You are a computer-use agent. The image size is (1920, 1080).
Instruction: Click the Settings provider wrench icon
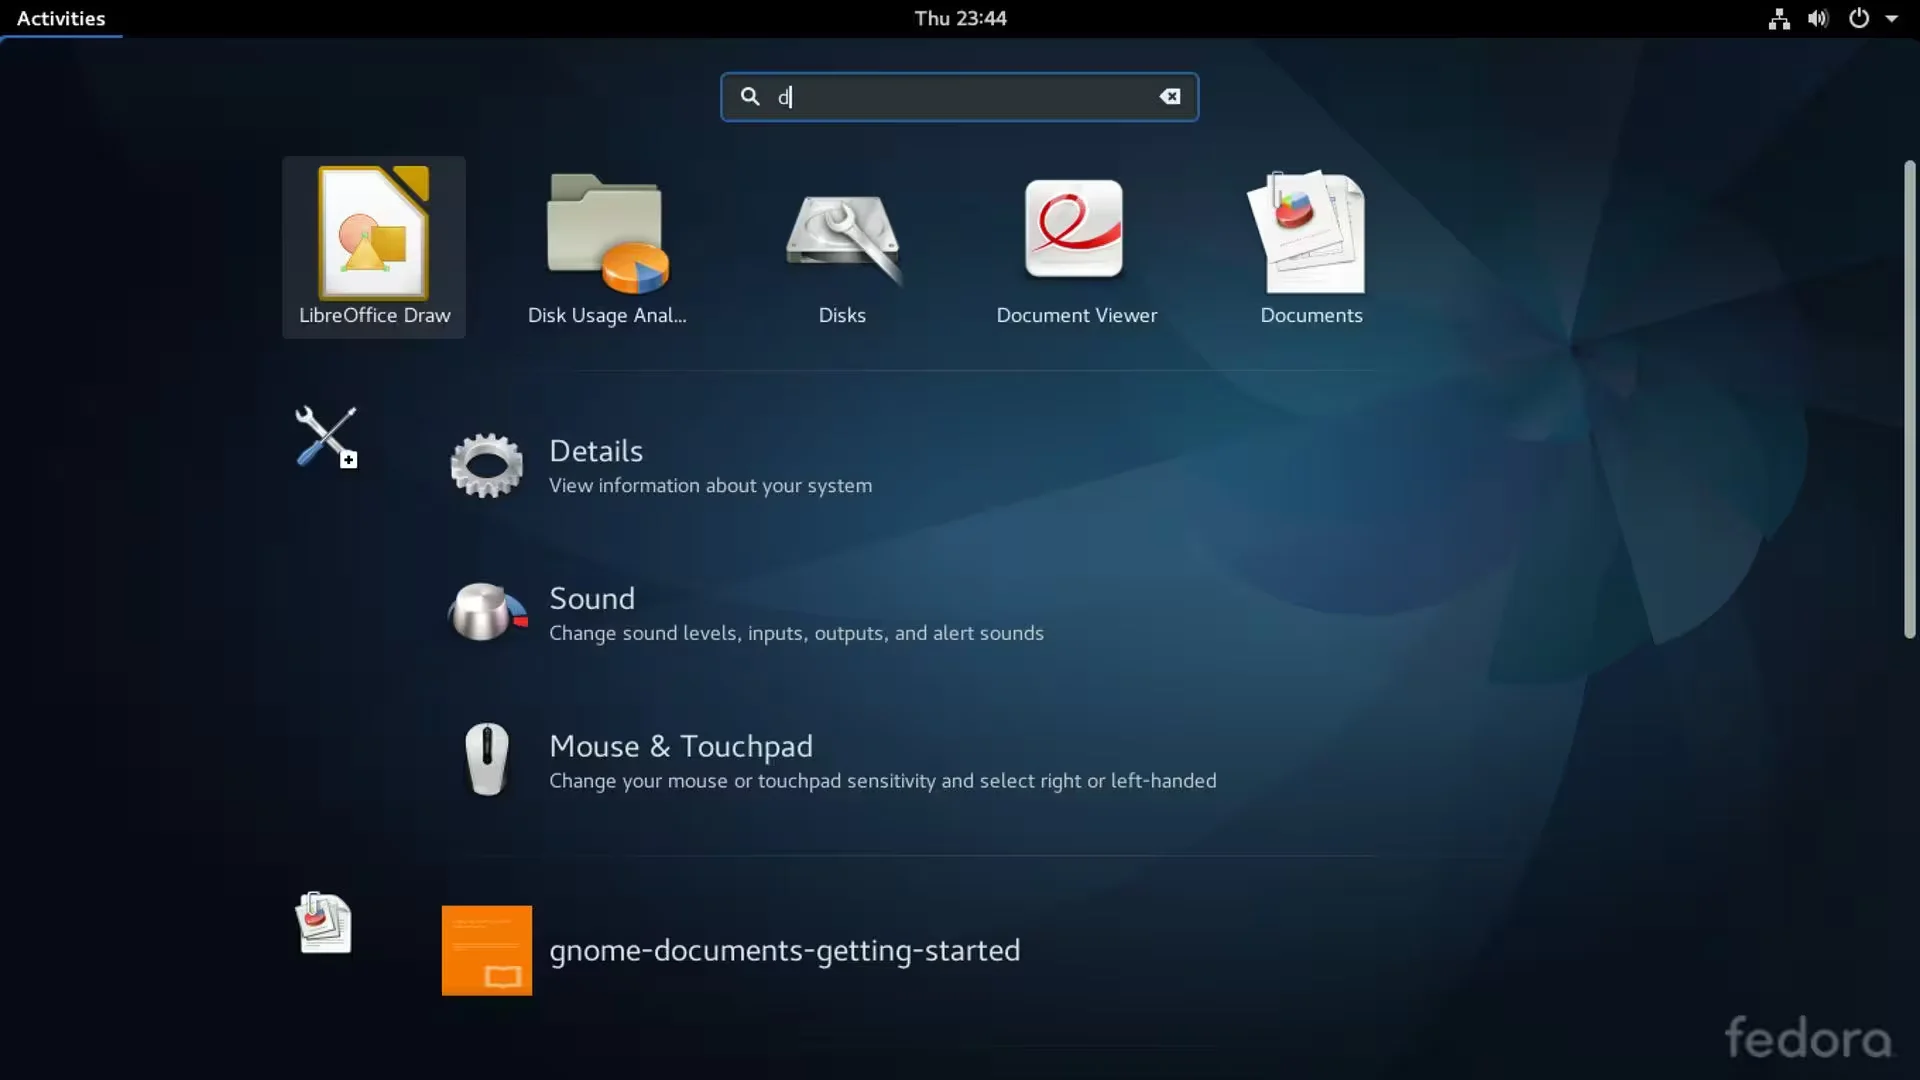(326, 437)
